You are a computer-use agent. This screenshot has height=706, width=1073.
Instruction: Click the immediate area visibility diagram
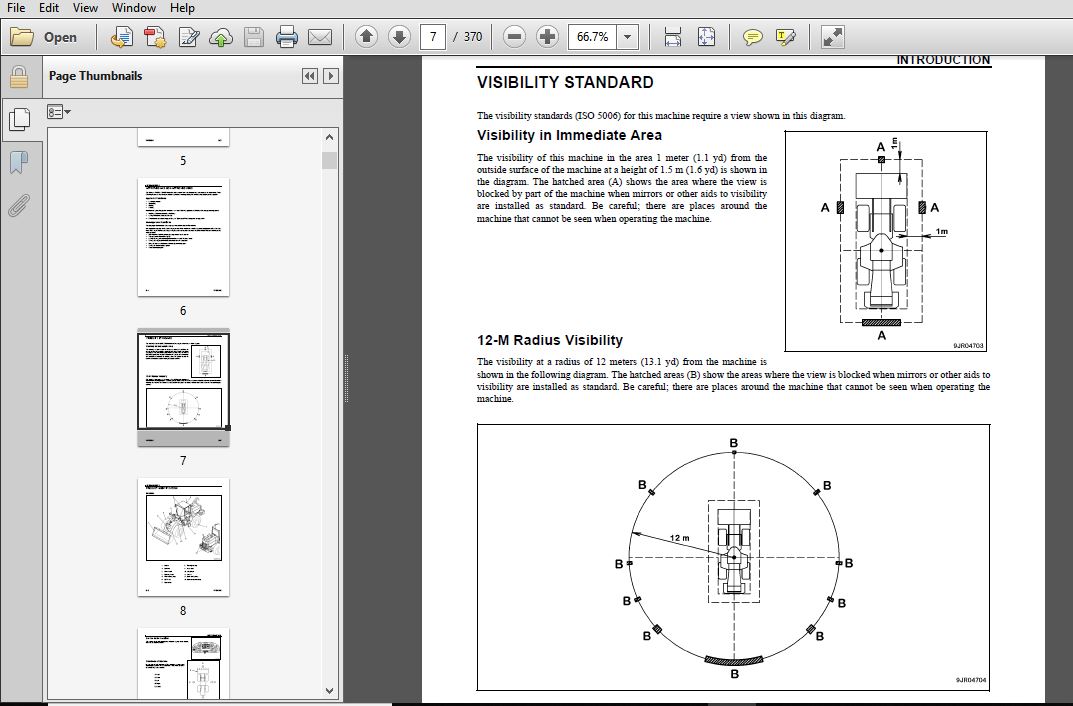[885, 241]
